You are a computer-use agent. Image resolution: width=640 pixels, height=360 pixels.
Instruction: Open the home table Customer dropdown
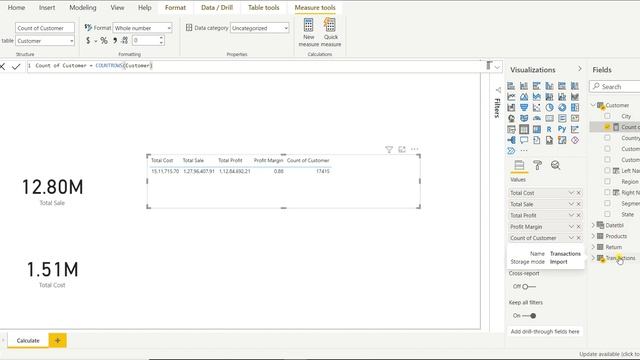45,41
